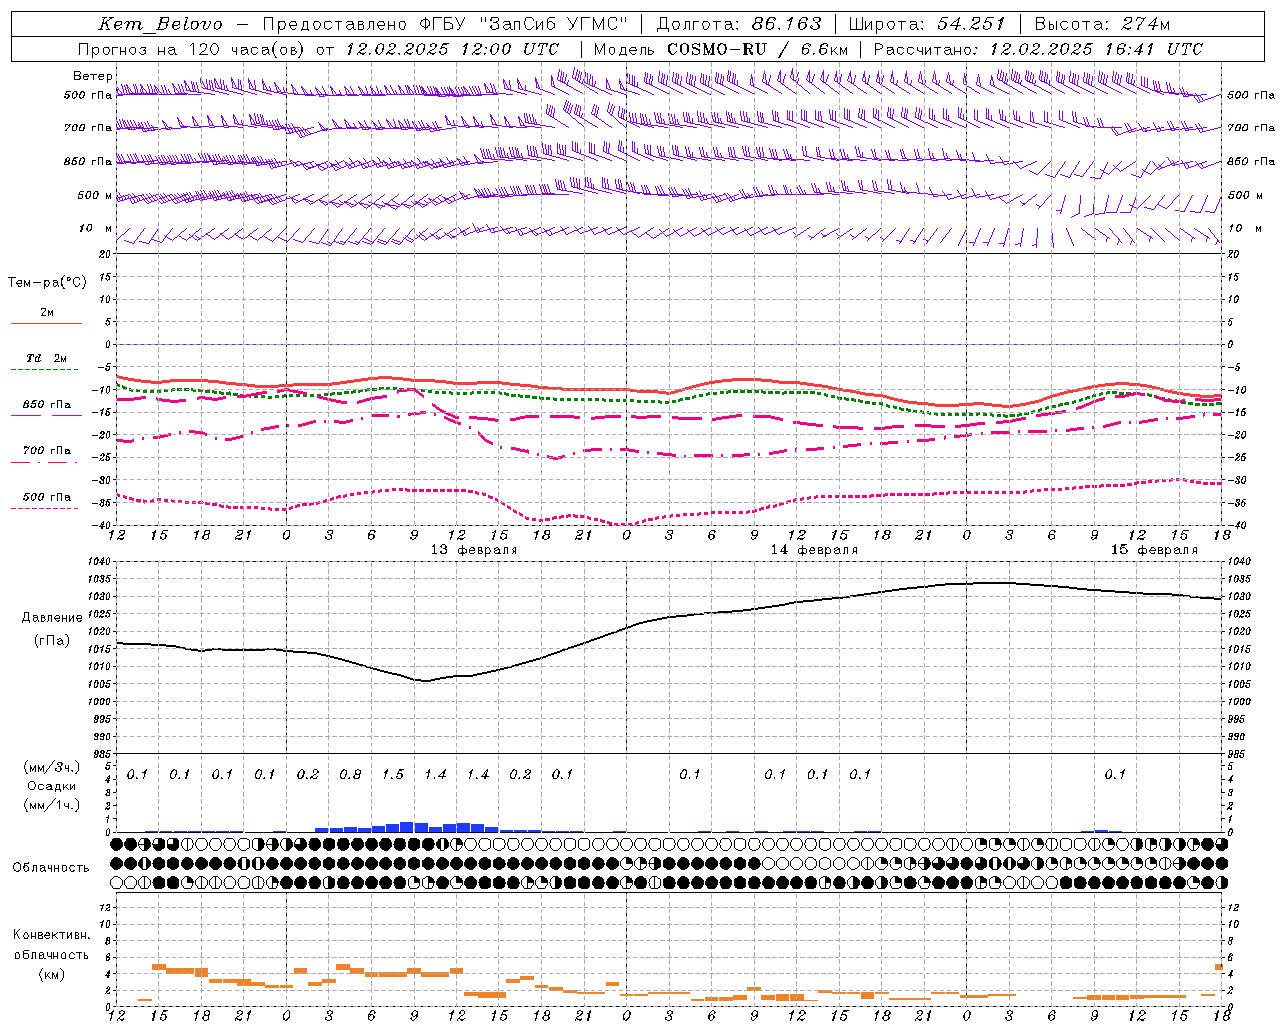The image size is (1280, 1024).
Task: Click the Осадки precipitation label
Action: tap(51, 786)
